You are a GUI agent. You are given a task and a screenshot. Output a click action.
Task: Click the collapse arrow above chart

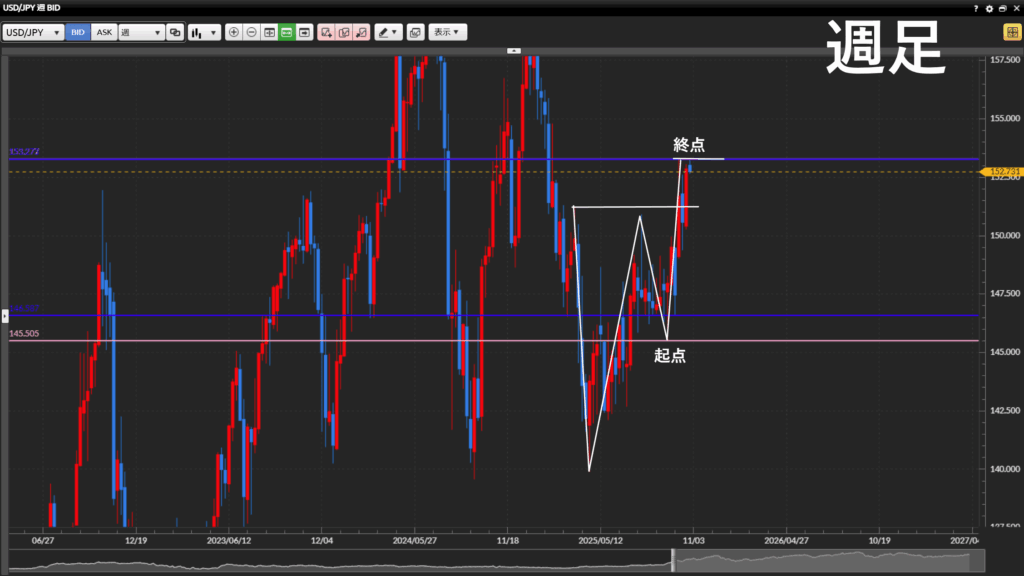coord(513,49)
